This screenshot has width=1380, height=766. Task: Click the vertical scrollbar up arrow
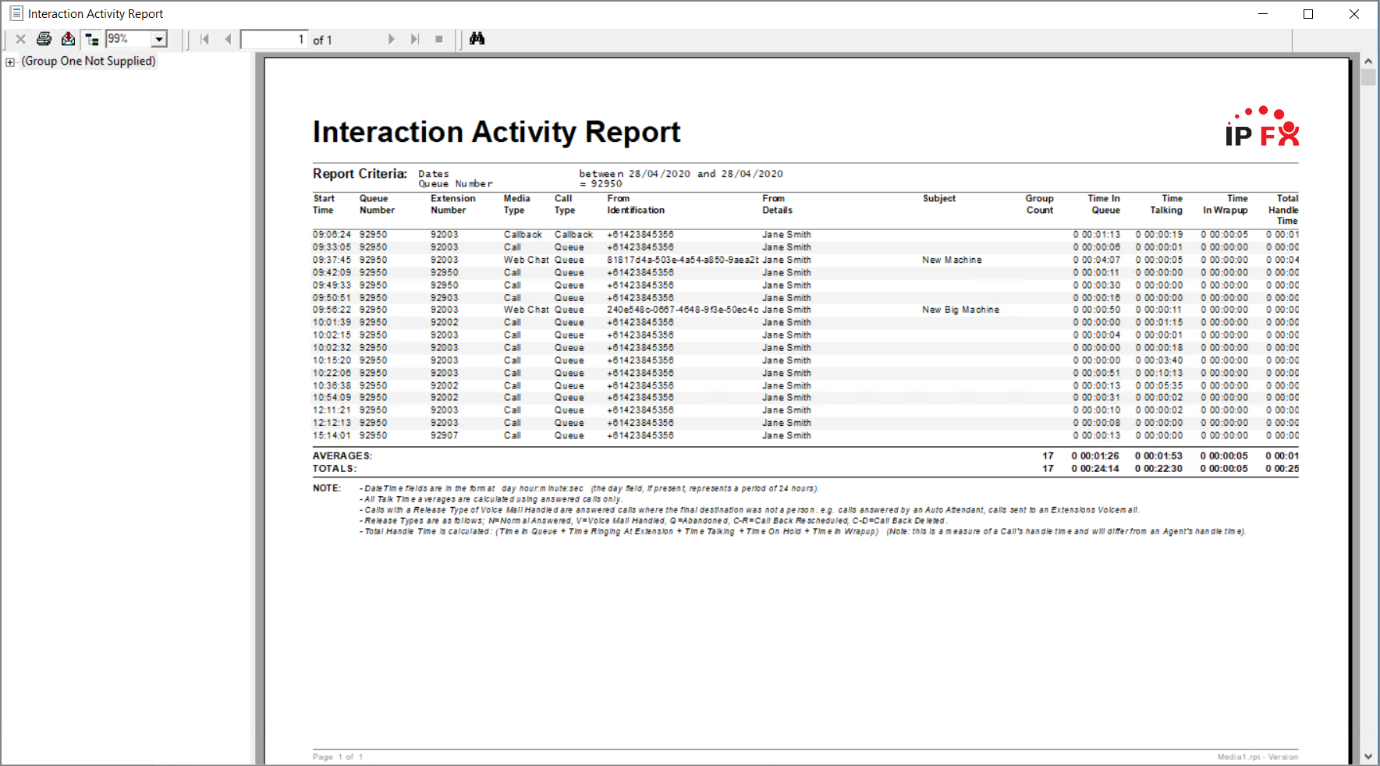pyautogui.click(x=1368, y=61)
